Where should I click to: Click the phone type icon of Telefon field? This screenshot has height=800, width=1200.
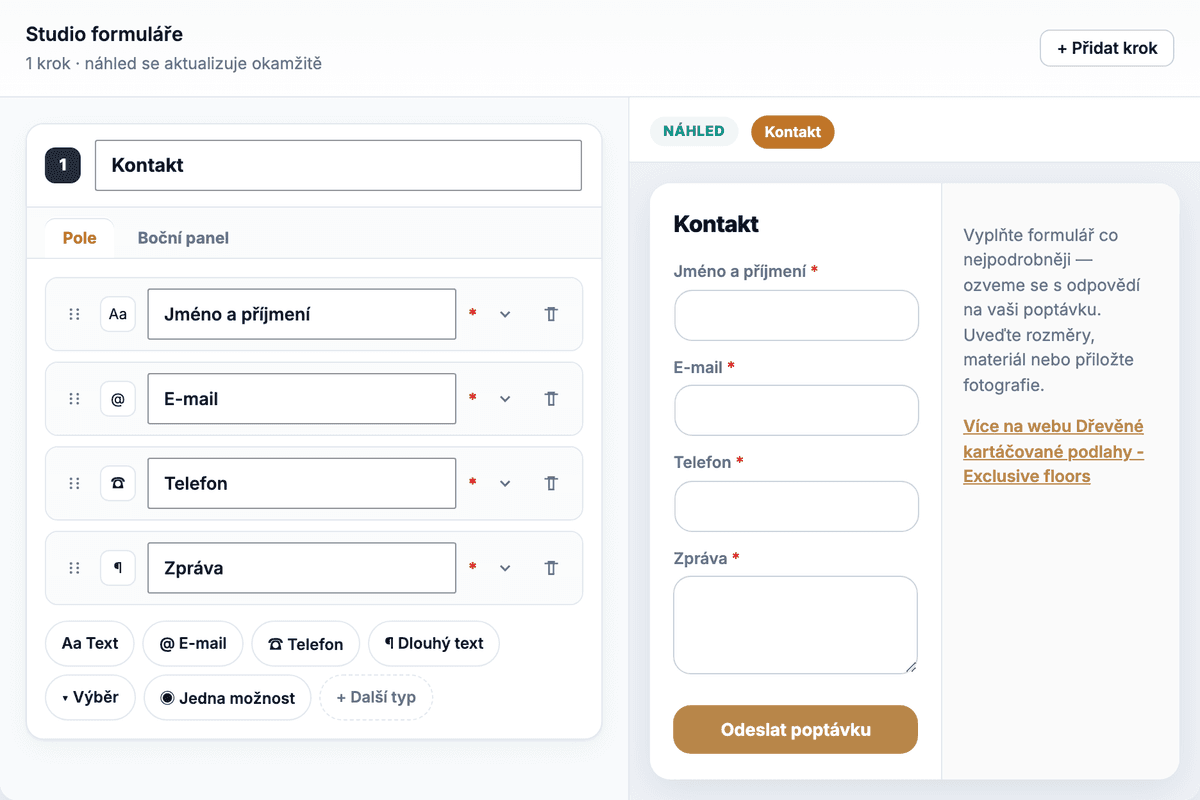pyautogui.click(x=118, y=483)
